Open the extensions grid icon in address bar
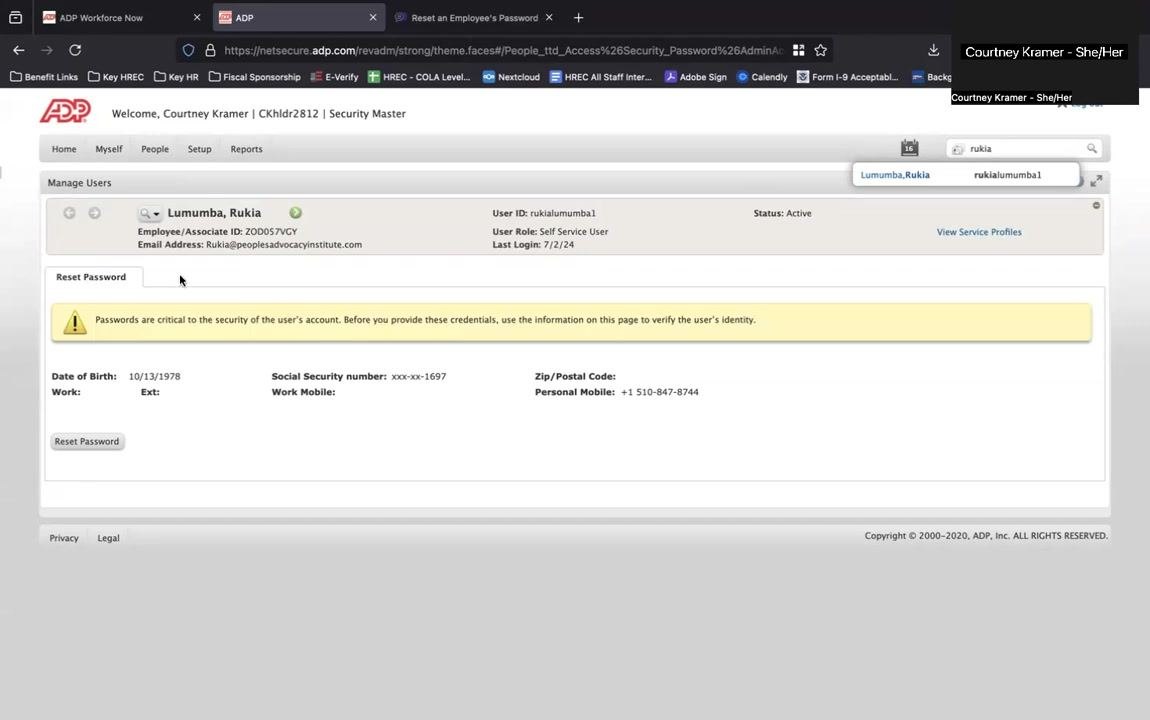The height and width of the screenshot is (720, 1150). (799, 50)
